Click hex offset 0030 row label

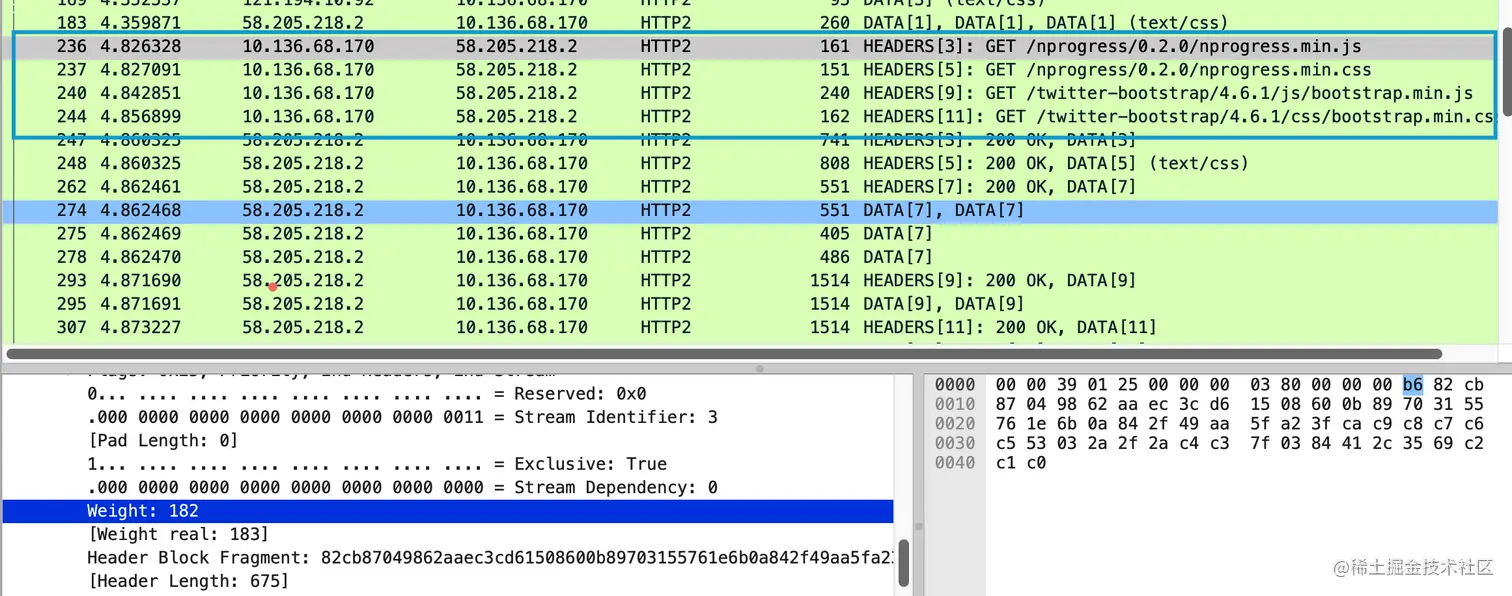(x=954, y=443)
